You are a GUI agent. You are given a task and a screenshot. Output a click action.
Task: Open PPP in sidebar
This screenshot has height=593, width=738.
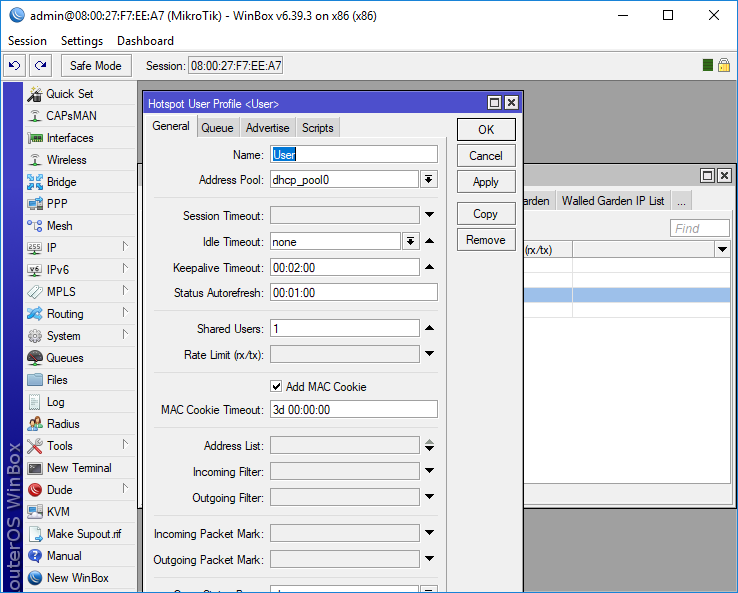[x=80, y=204]
